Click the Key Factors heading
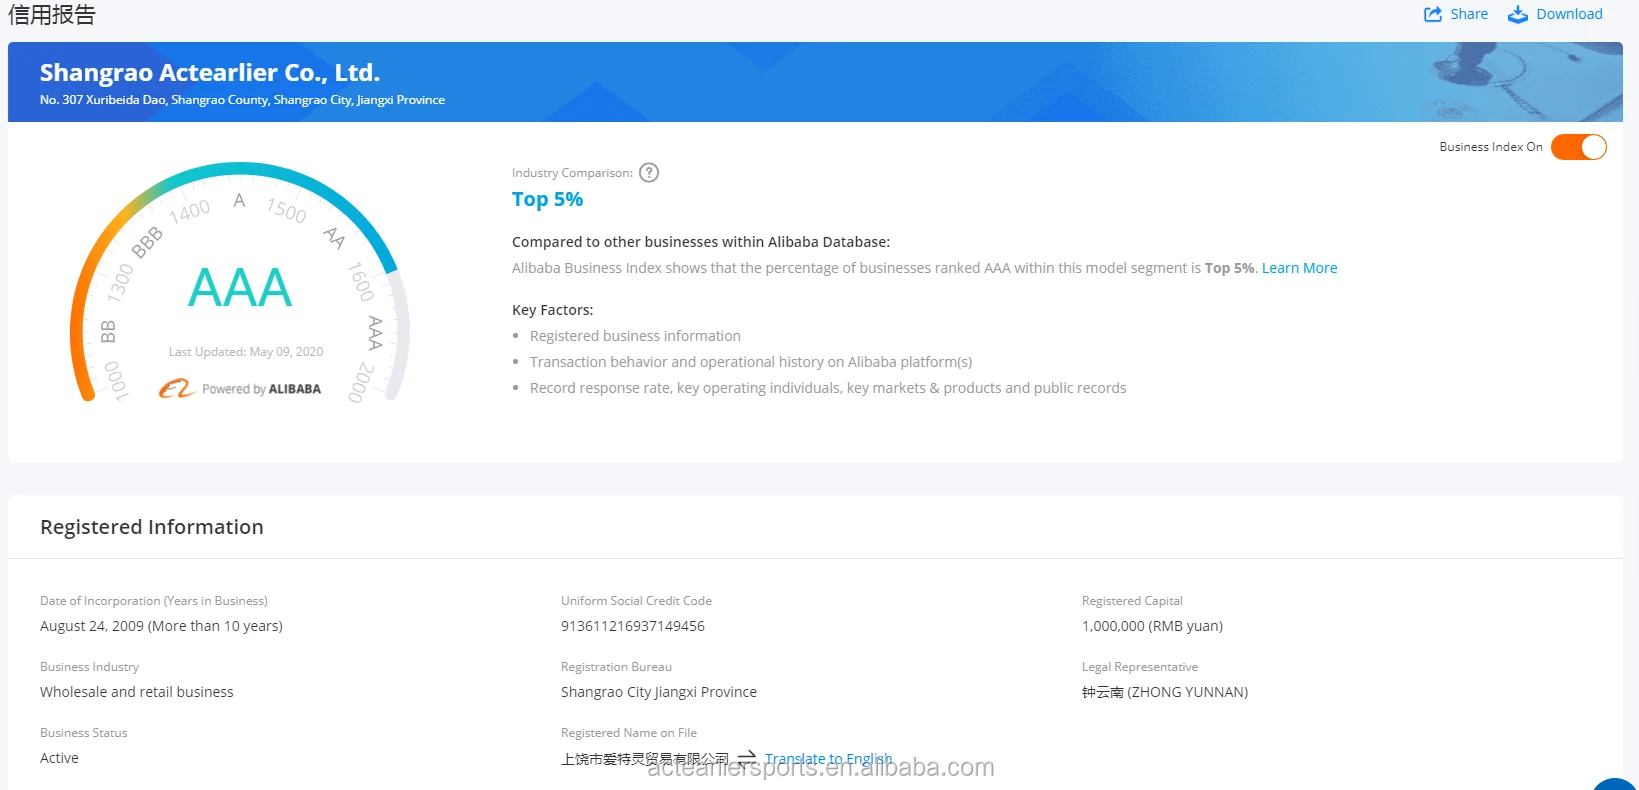 tap(552, 310)
